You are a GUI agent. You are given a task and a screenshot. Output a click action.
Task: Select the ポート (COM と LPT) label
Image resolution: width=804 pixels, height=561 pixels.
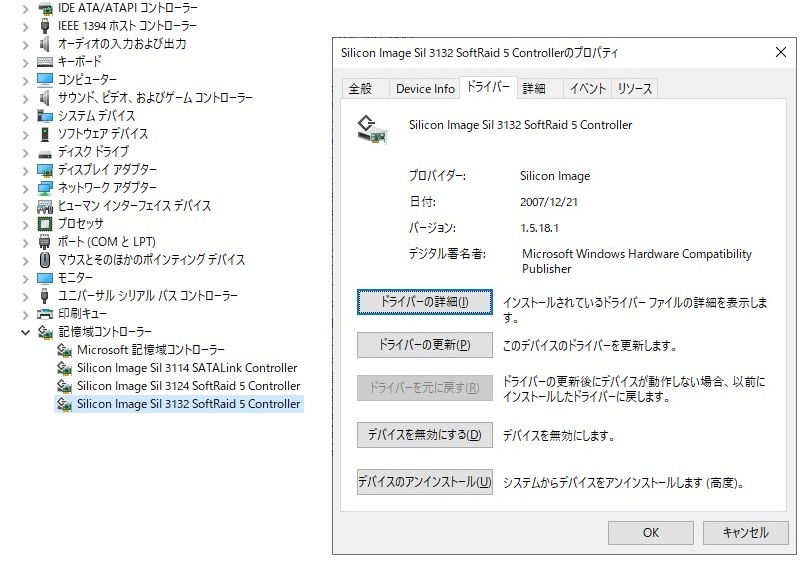click(x=107, y=242)
